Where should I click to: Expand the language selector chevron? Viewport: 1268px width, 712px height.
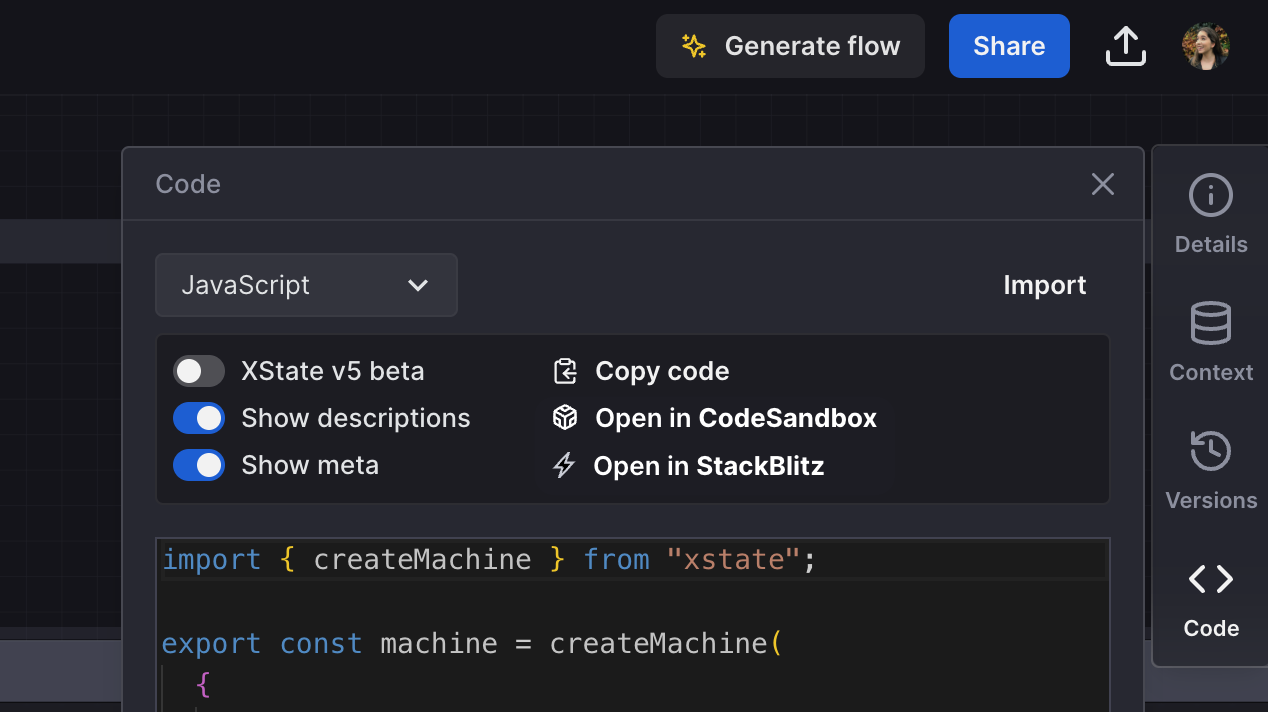coord(418,285)
